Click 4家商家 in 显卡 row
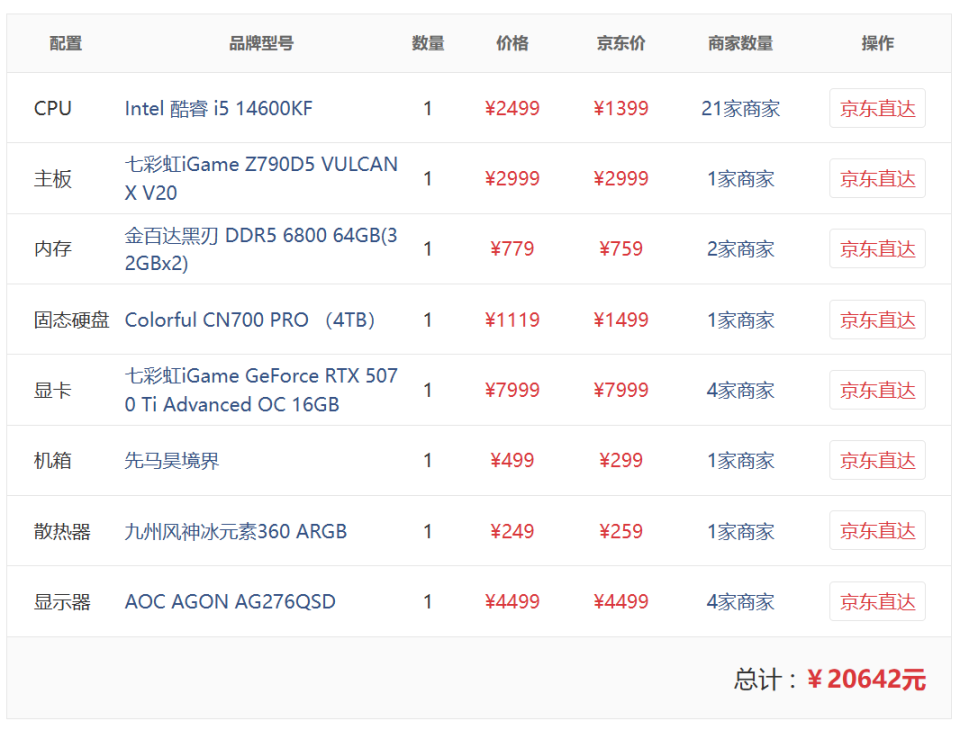This screenshot has width=960, height=730. click(x=740, y=390)
